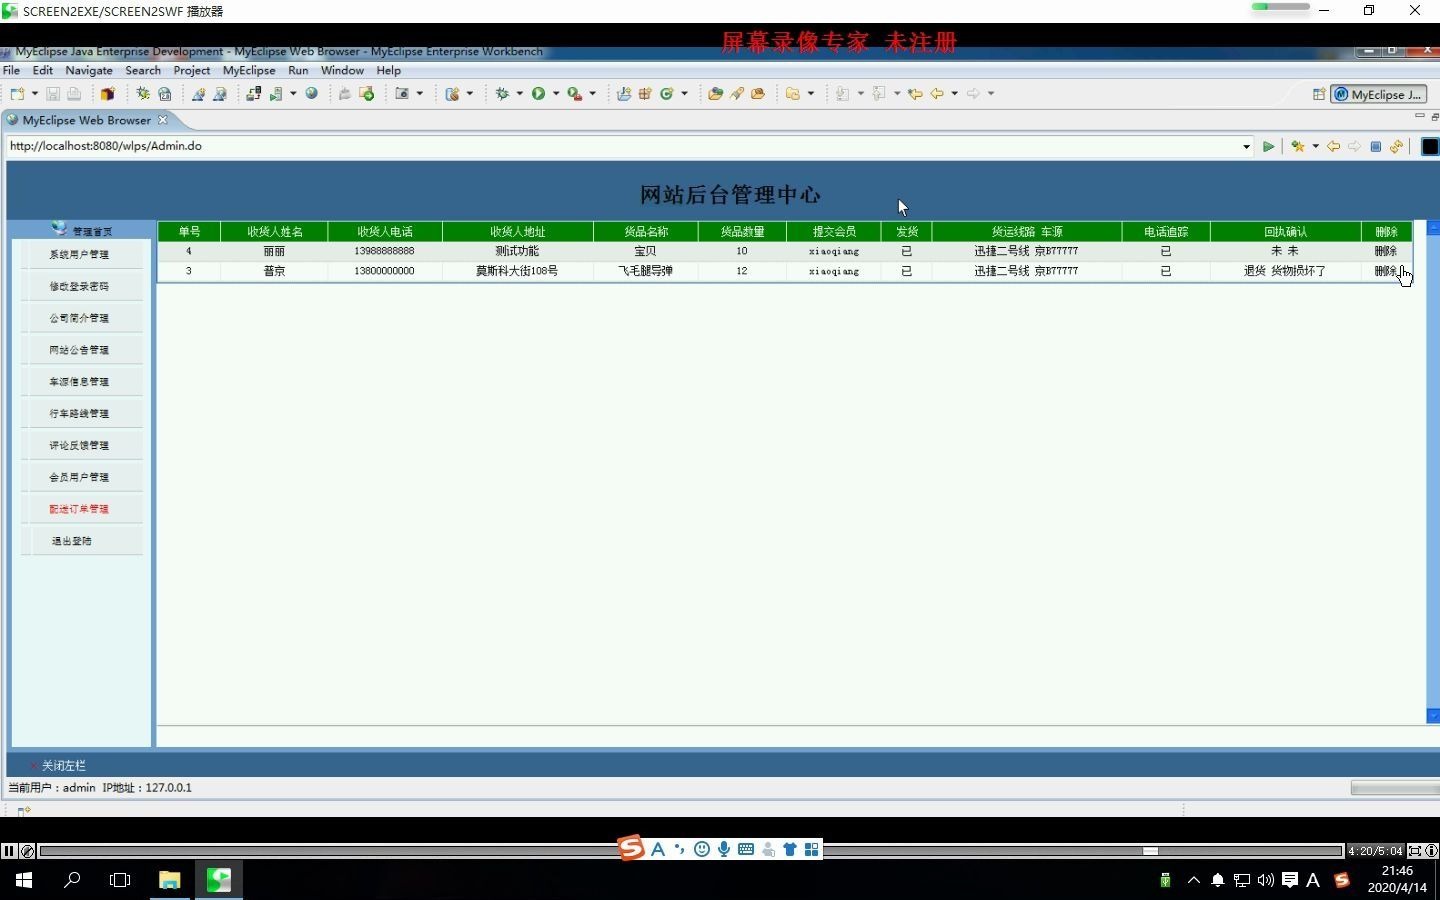This screenshot has width=1440, height=900.
Task: Click the player pause button
Action: click(x=9, y=851)
